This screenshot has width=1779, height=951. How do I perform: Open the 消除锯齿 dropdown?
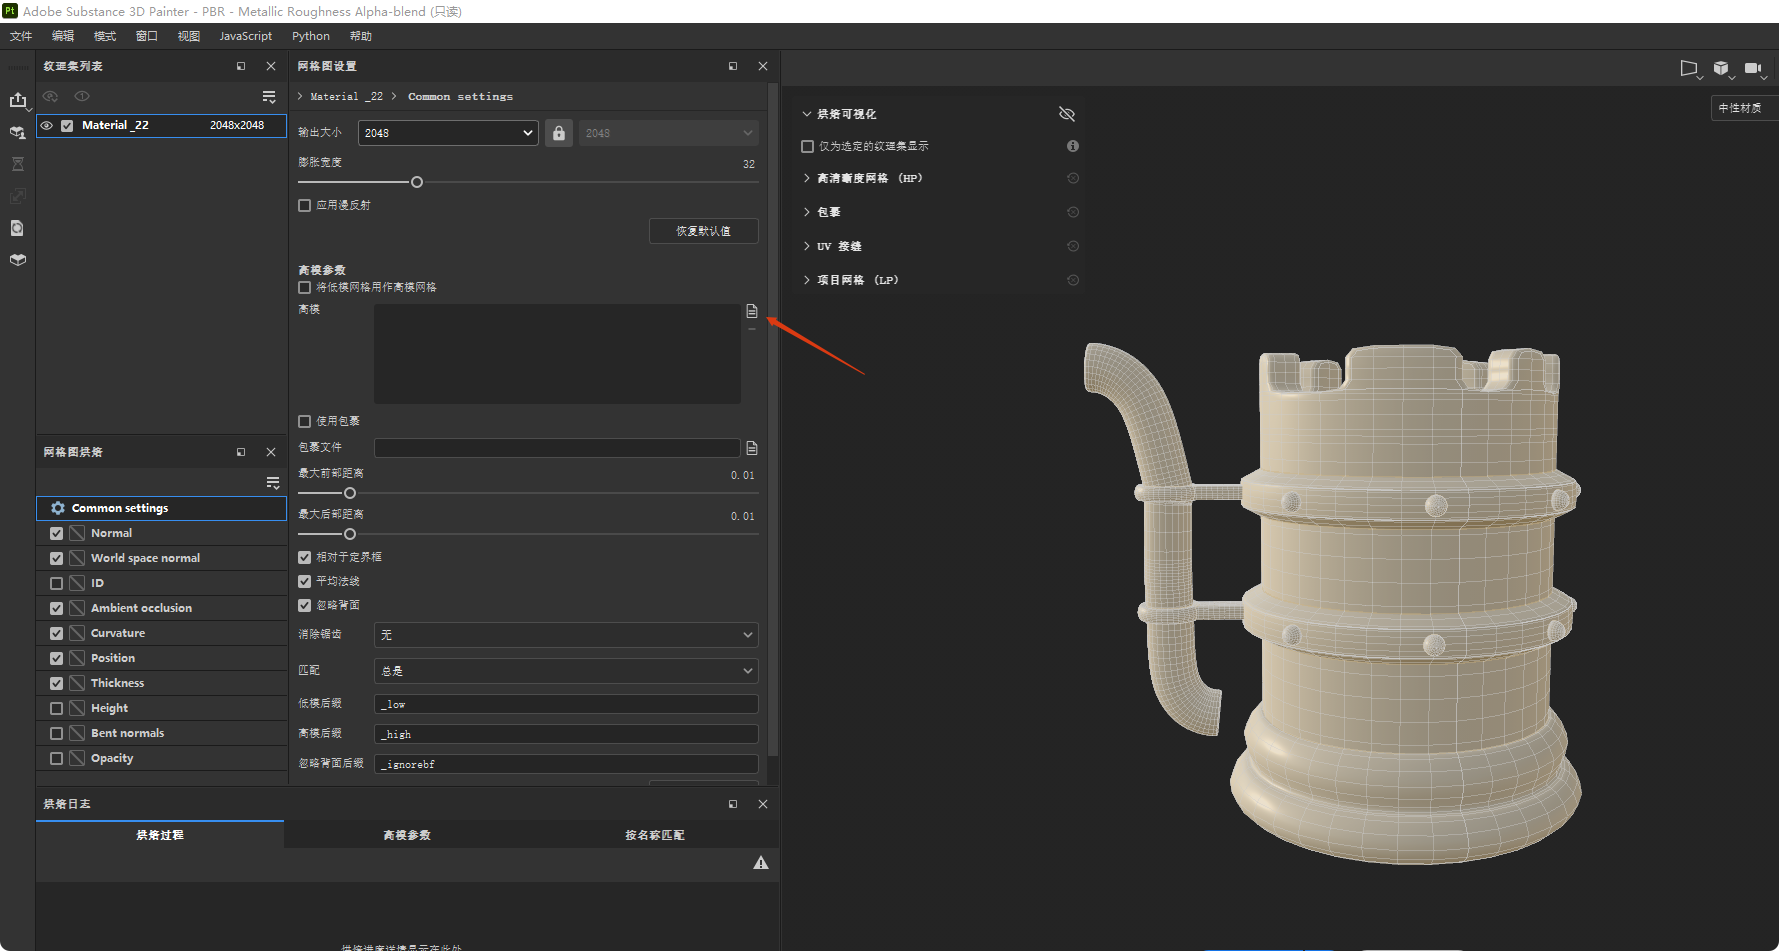coord(566,635)
